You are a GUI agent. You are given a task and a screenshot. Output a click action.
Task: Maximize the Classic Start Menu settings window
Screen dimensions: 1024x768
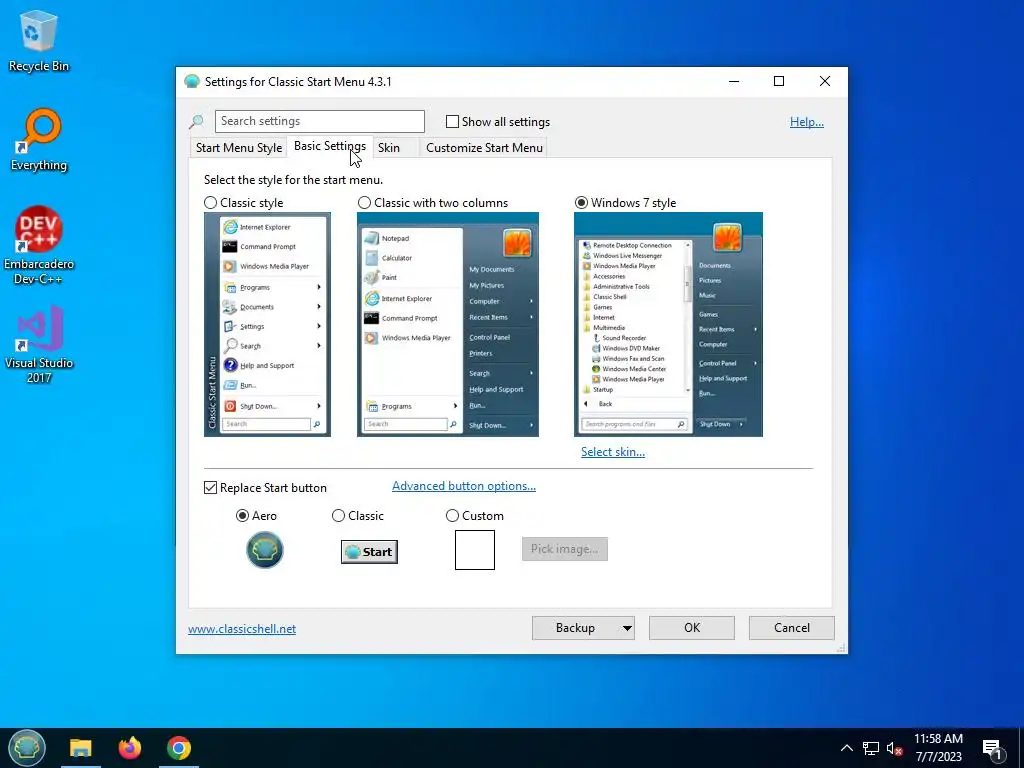click(x=779, y=82)
